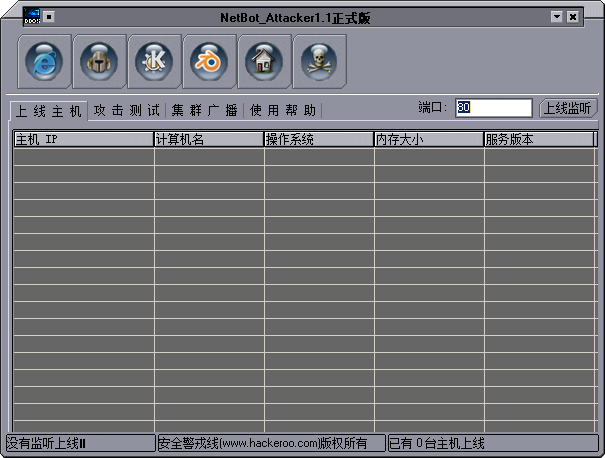605x458 pixels.
Task: Sort by the 操作系统 column header
Action: click(319, 140)
